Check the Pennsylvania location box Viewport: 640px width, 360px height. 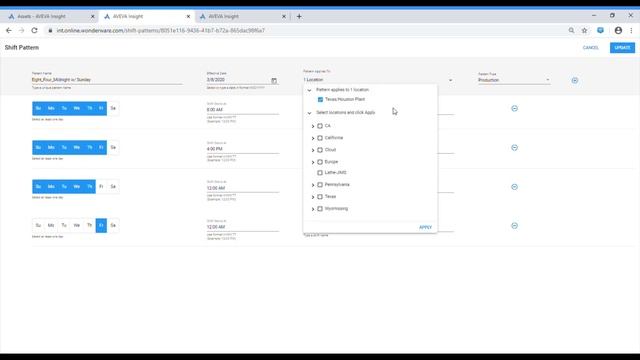coord(320,185)
